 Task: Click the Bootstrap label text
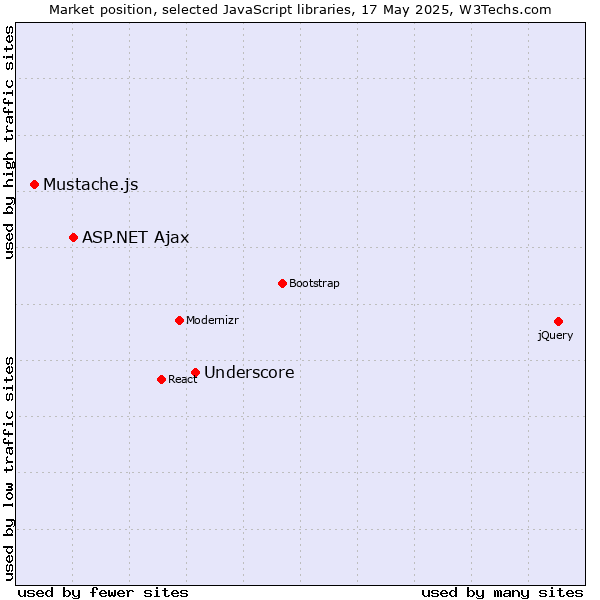click(x=314, y=284)
